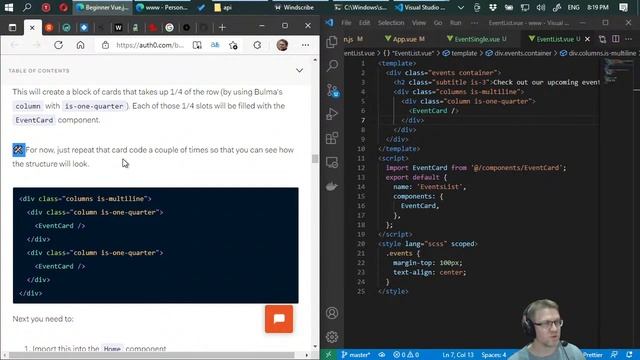Click the Open Changes icon in editor toolbar

602,39
